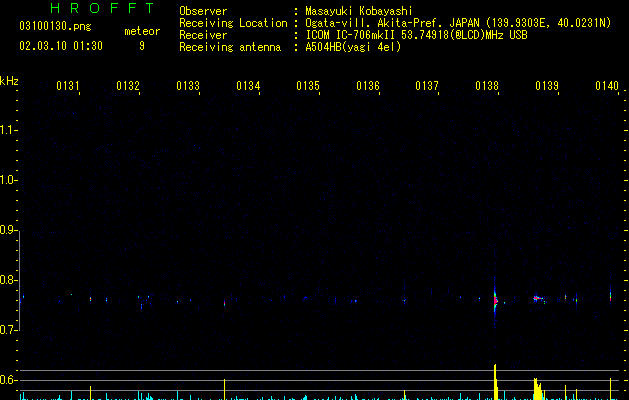
Task: Click the 1.1 kHz axis label
Action: coord(8,130)
